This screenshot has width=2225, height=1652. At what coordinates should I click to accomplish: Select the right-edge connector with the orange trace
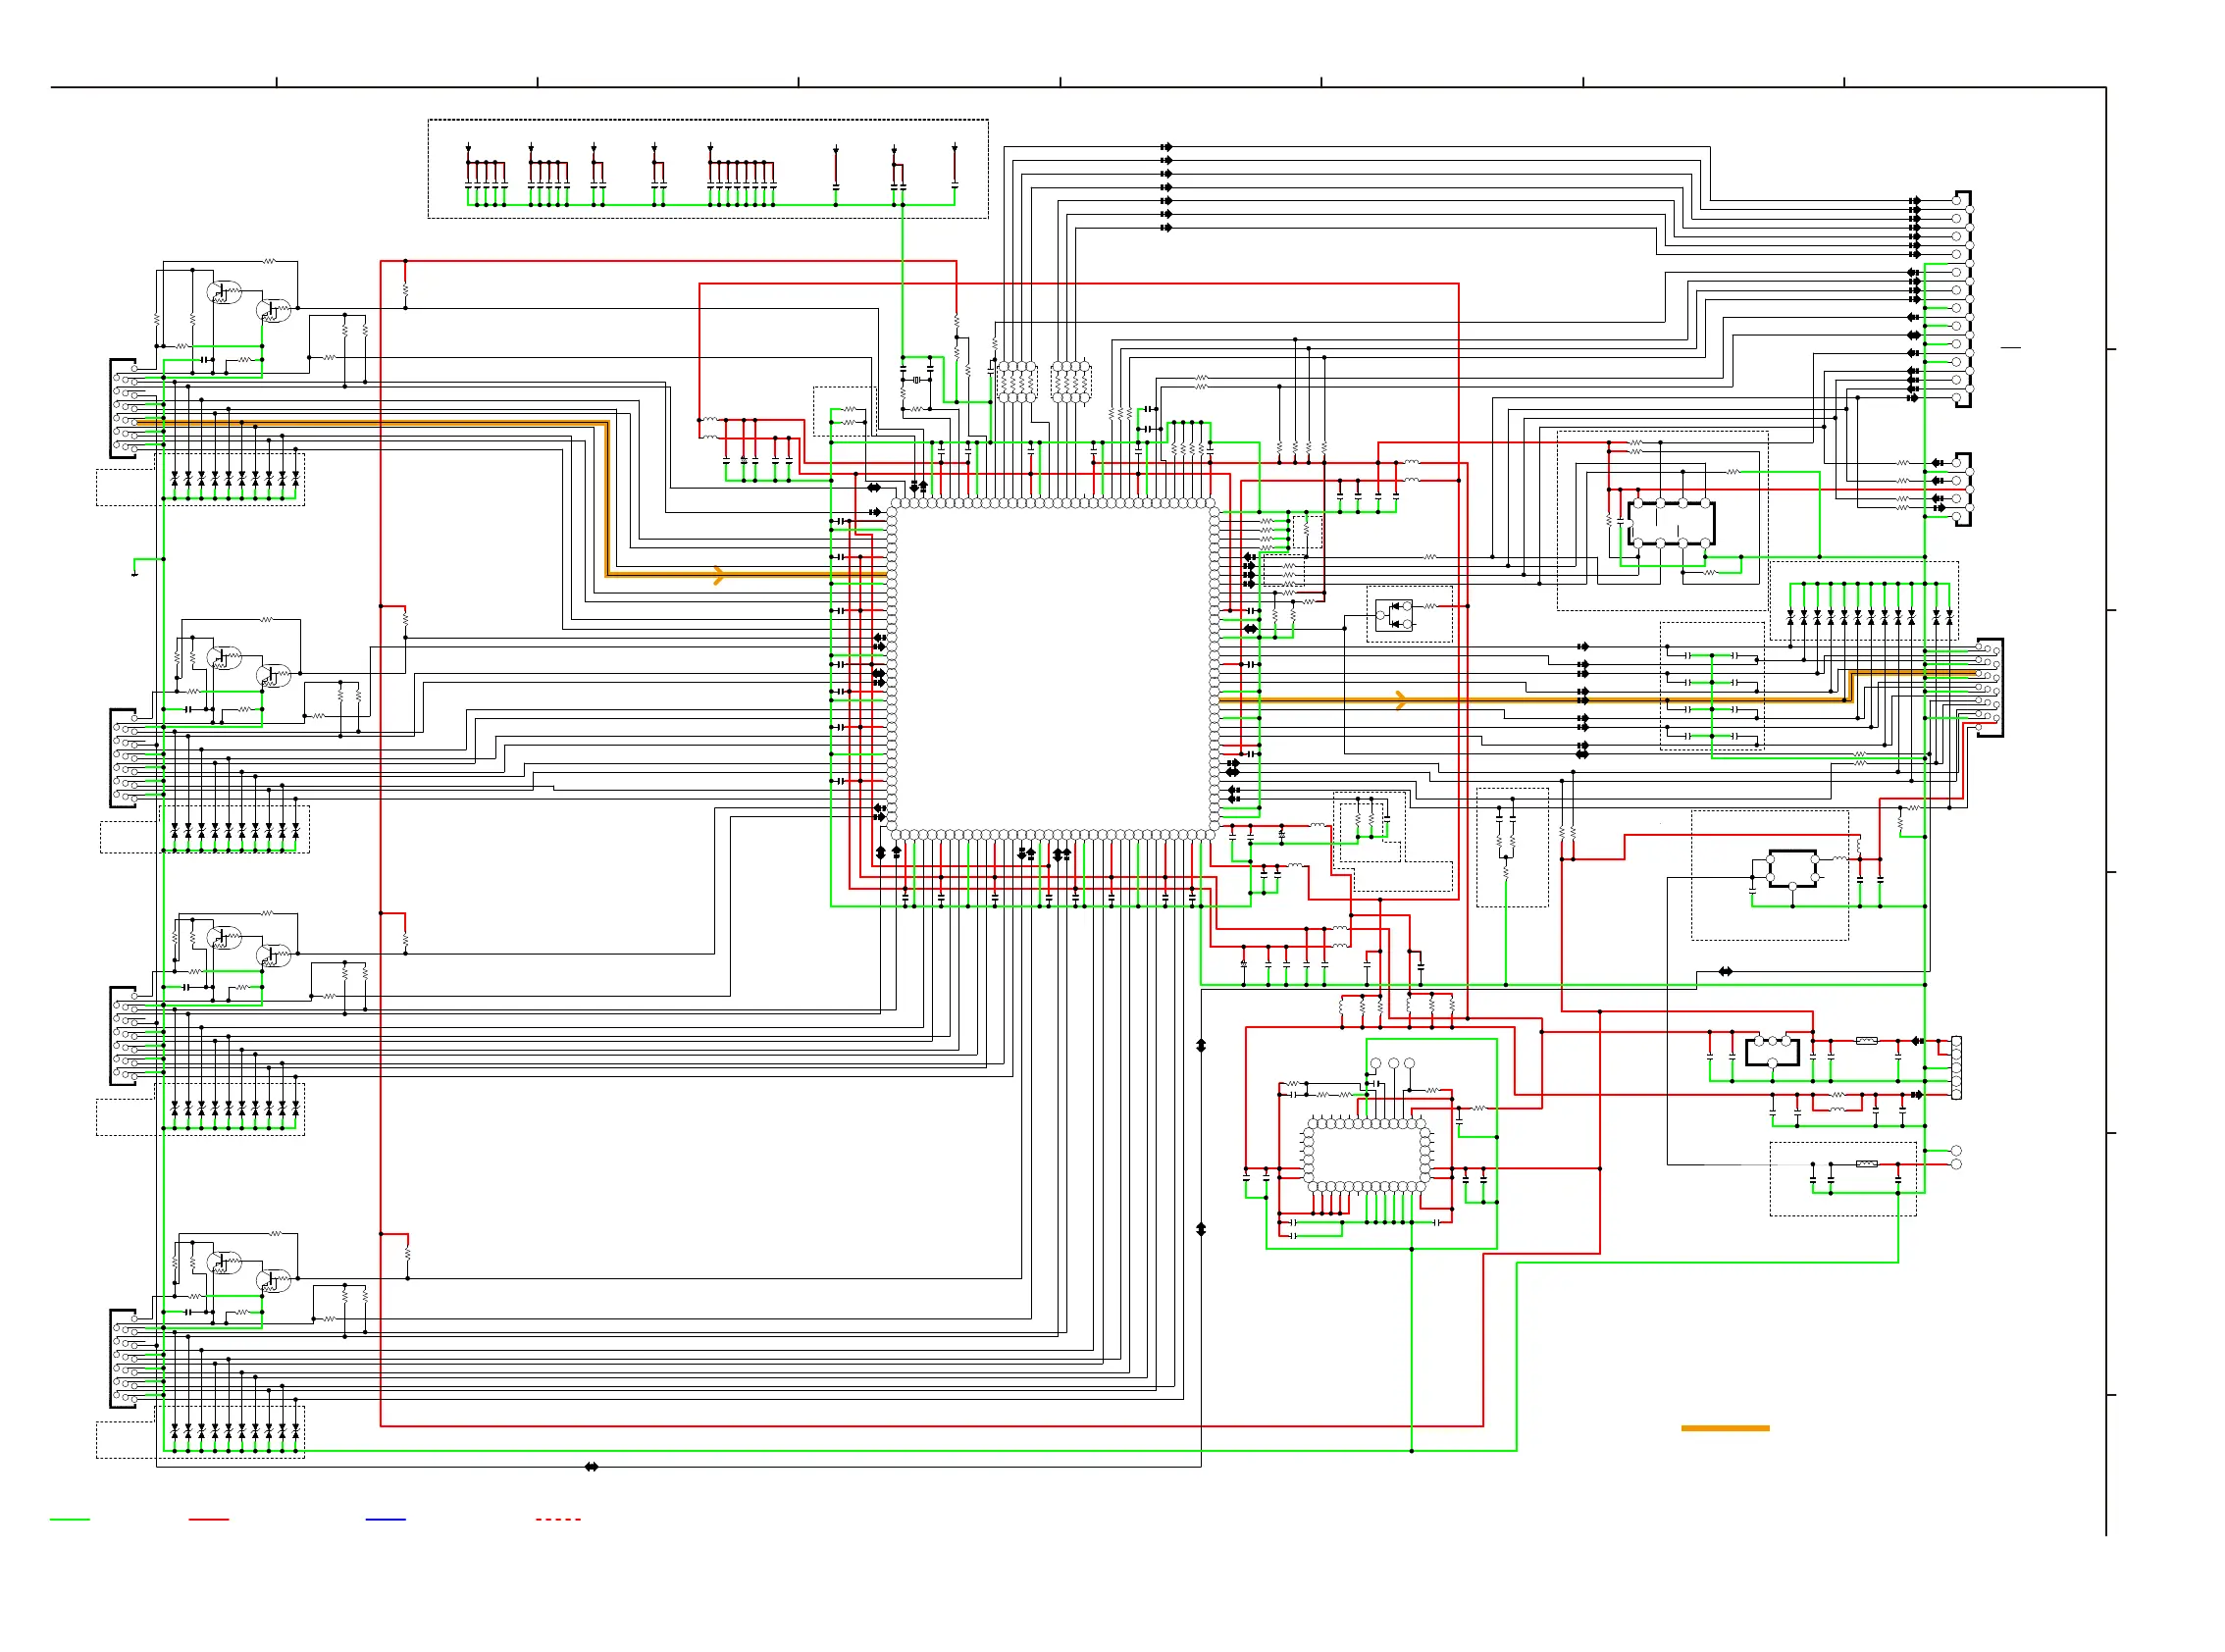[1990, 687]
